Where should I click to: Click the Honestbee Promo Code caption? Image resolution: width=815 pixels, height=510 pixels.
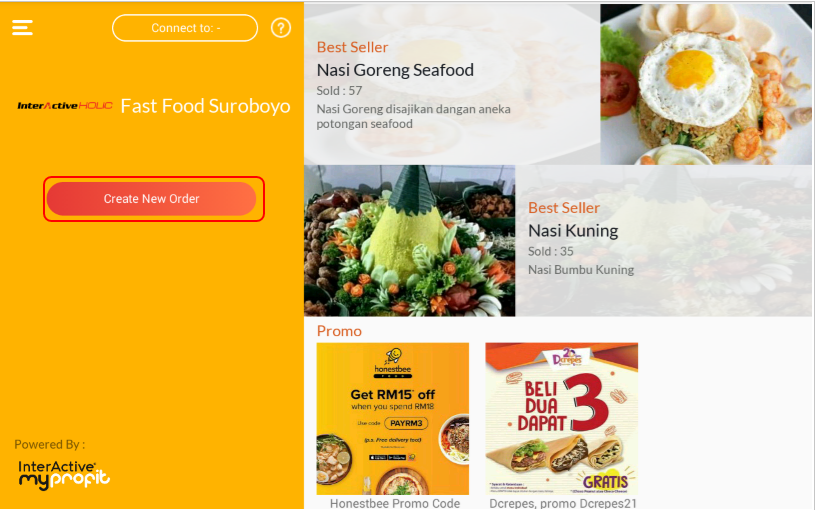tap(395, 503)
